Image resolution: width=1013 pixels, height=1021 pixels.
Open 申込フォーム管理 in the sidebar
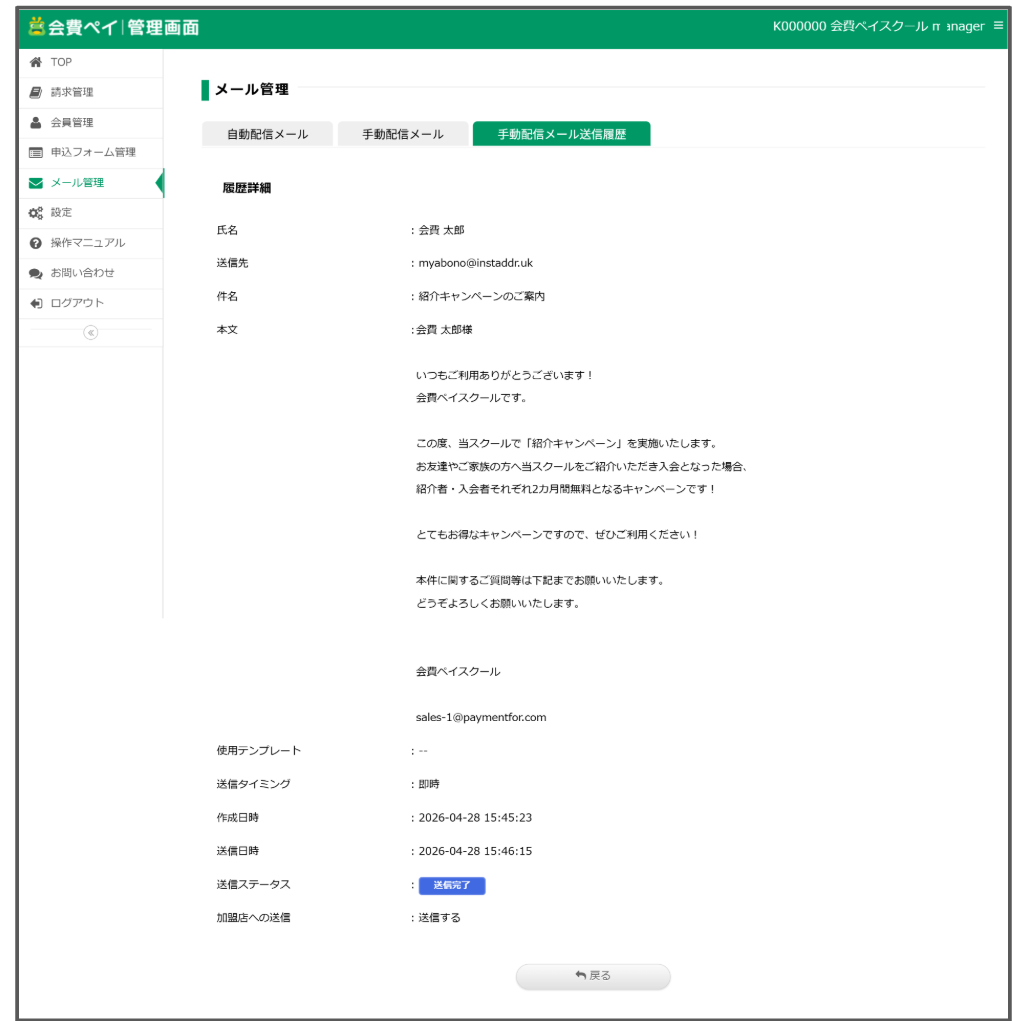90,152
